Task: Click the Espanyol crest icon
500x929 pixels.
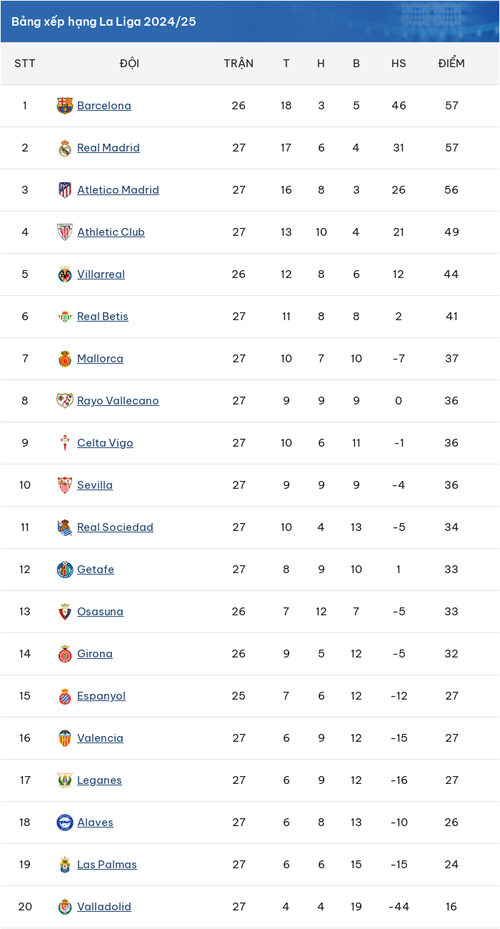Action: (x=65, y=696)
